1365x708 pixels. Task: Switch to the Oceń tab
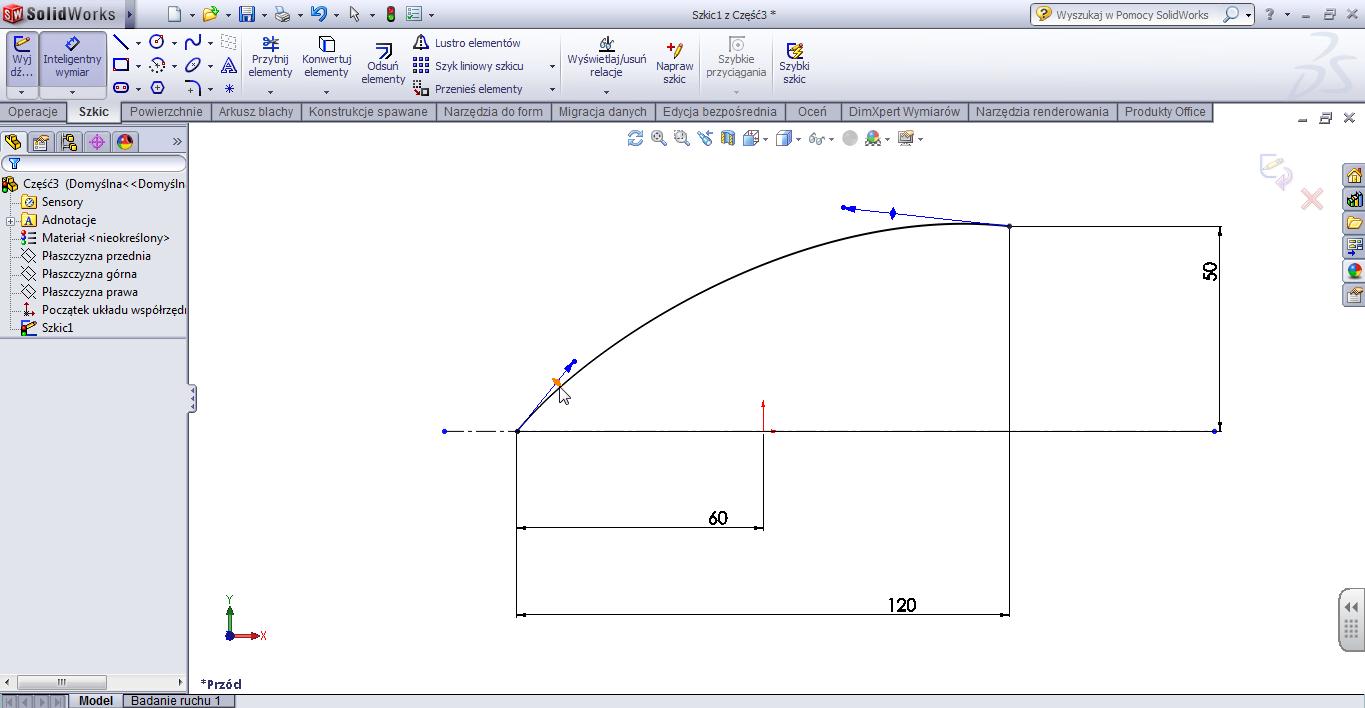pyautogui.click(x=812, y=112)
